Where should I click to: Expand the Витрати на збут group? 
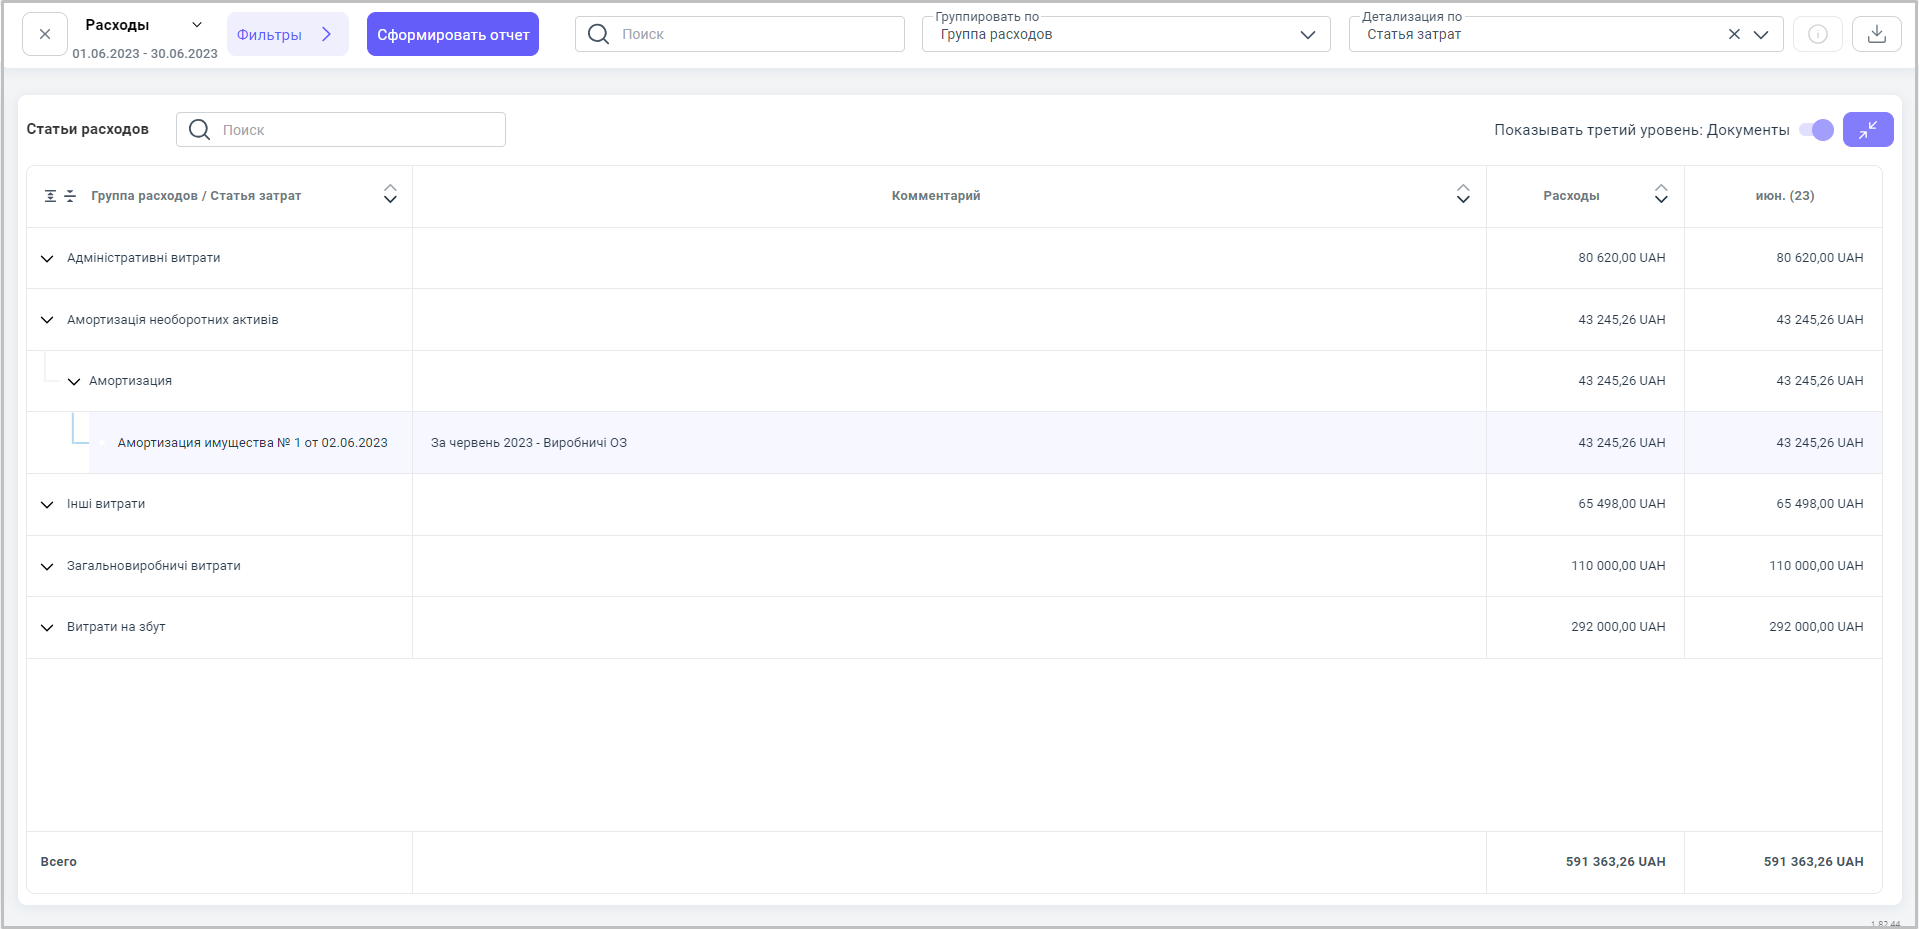pos(47,627)
